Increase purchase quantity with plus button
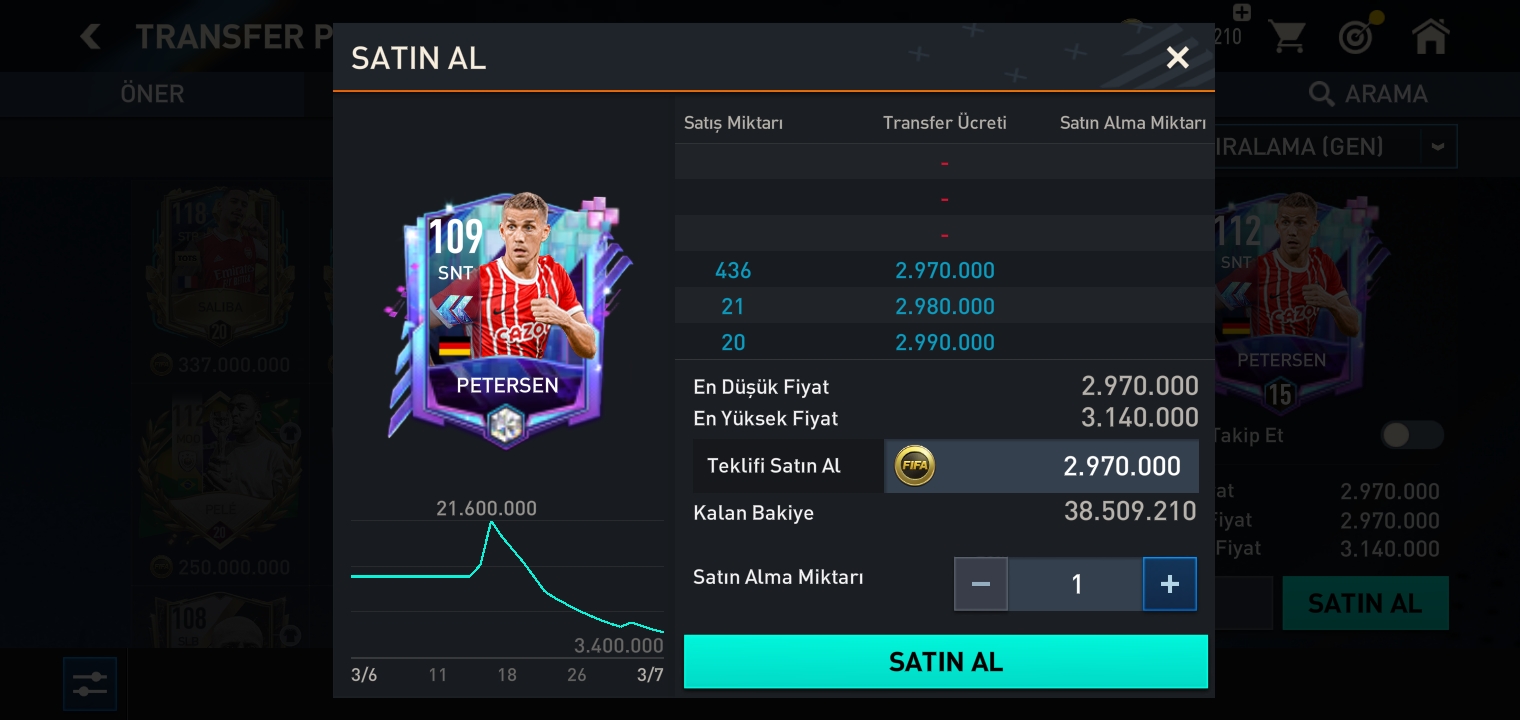The width and height of the screenshot is (1520, 720). [1170, 584]
